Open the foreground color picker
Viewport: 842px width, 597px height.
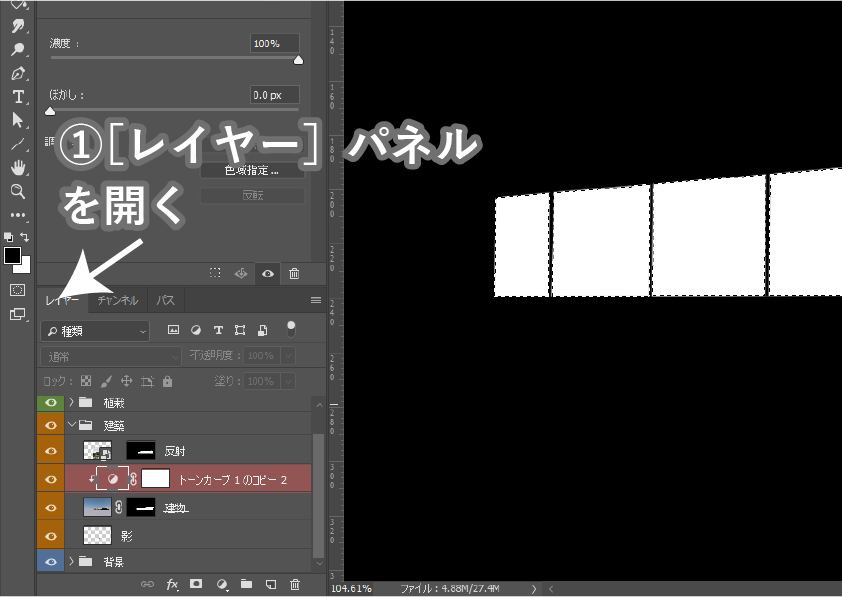(x=12, y=256)
